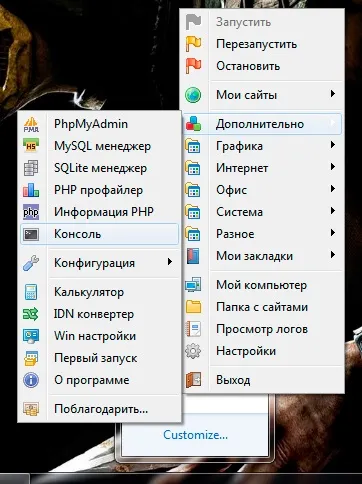The height and width of the screenshot is (484, 362).
Task: Select PHP профайлер entry
Action: point(100,190)
